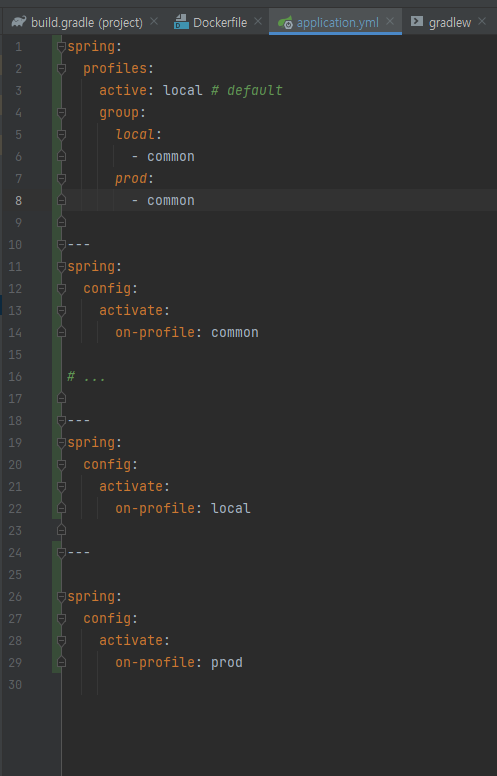
Task: Click the italic 'local' key on line 5
Action: coord(135,135)
